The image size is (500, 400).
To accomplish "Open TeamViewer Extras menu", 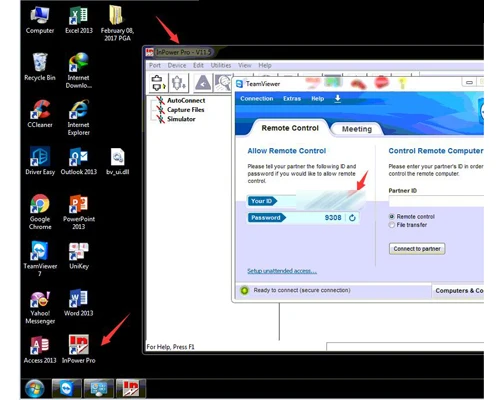I will point(292,99).
